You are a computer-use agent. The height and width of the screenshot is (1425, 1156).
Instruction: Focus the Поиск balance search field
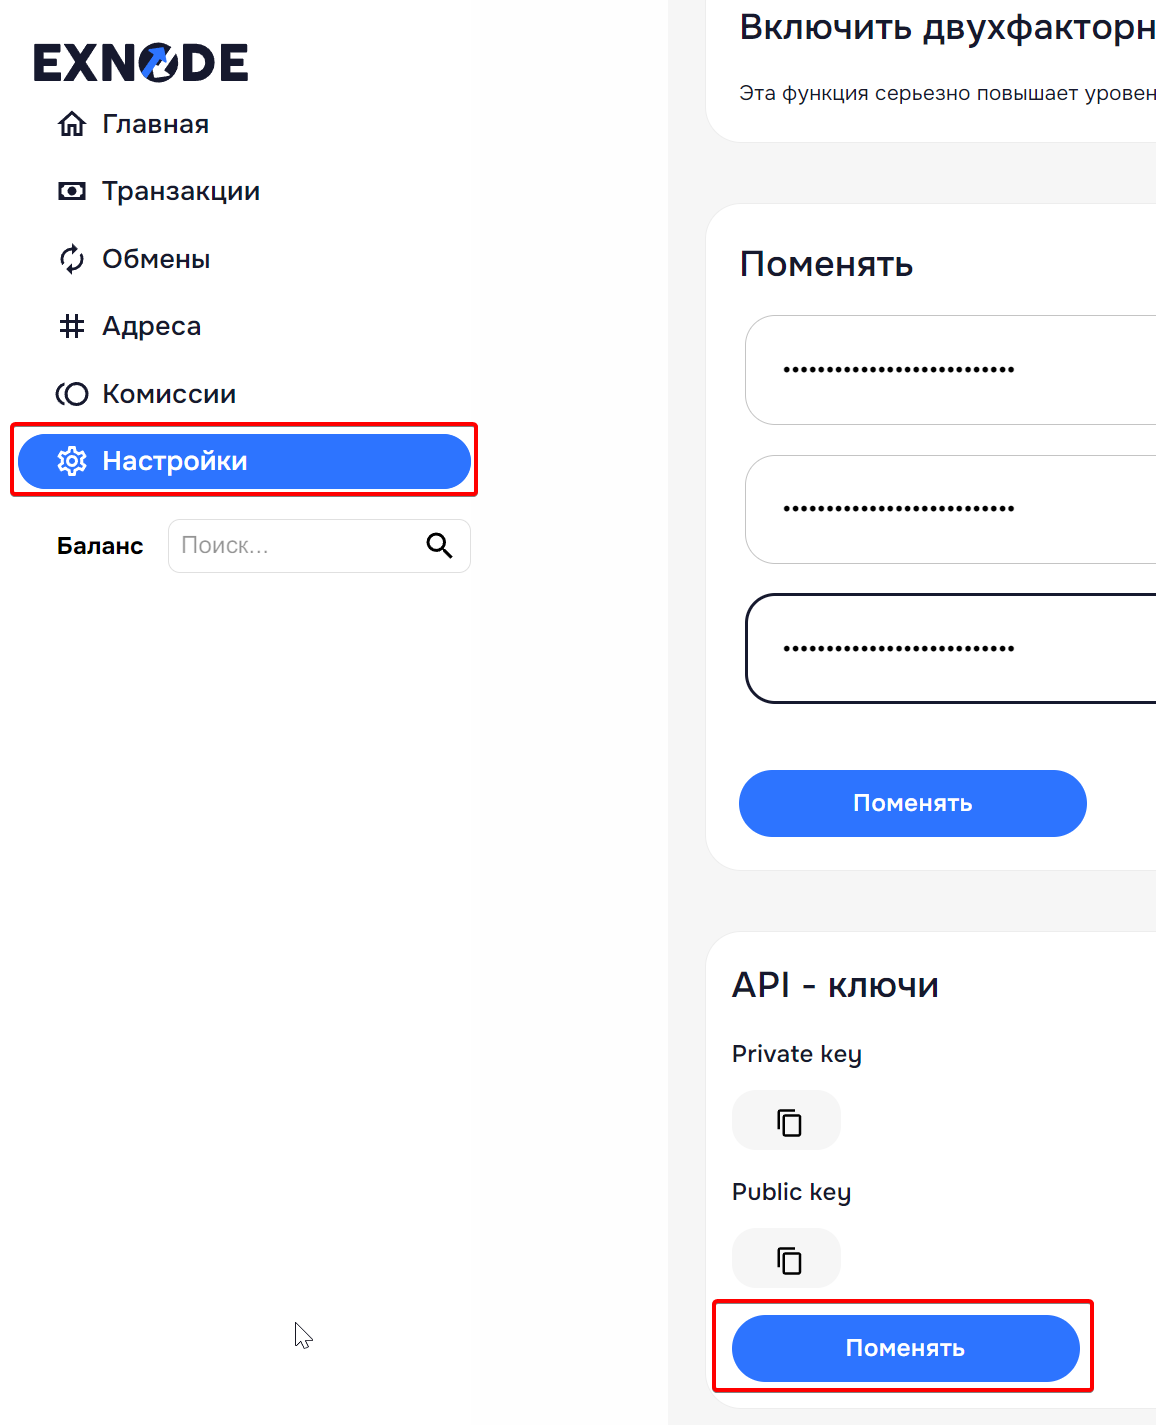[295, 546]
